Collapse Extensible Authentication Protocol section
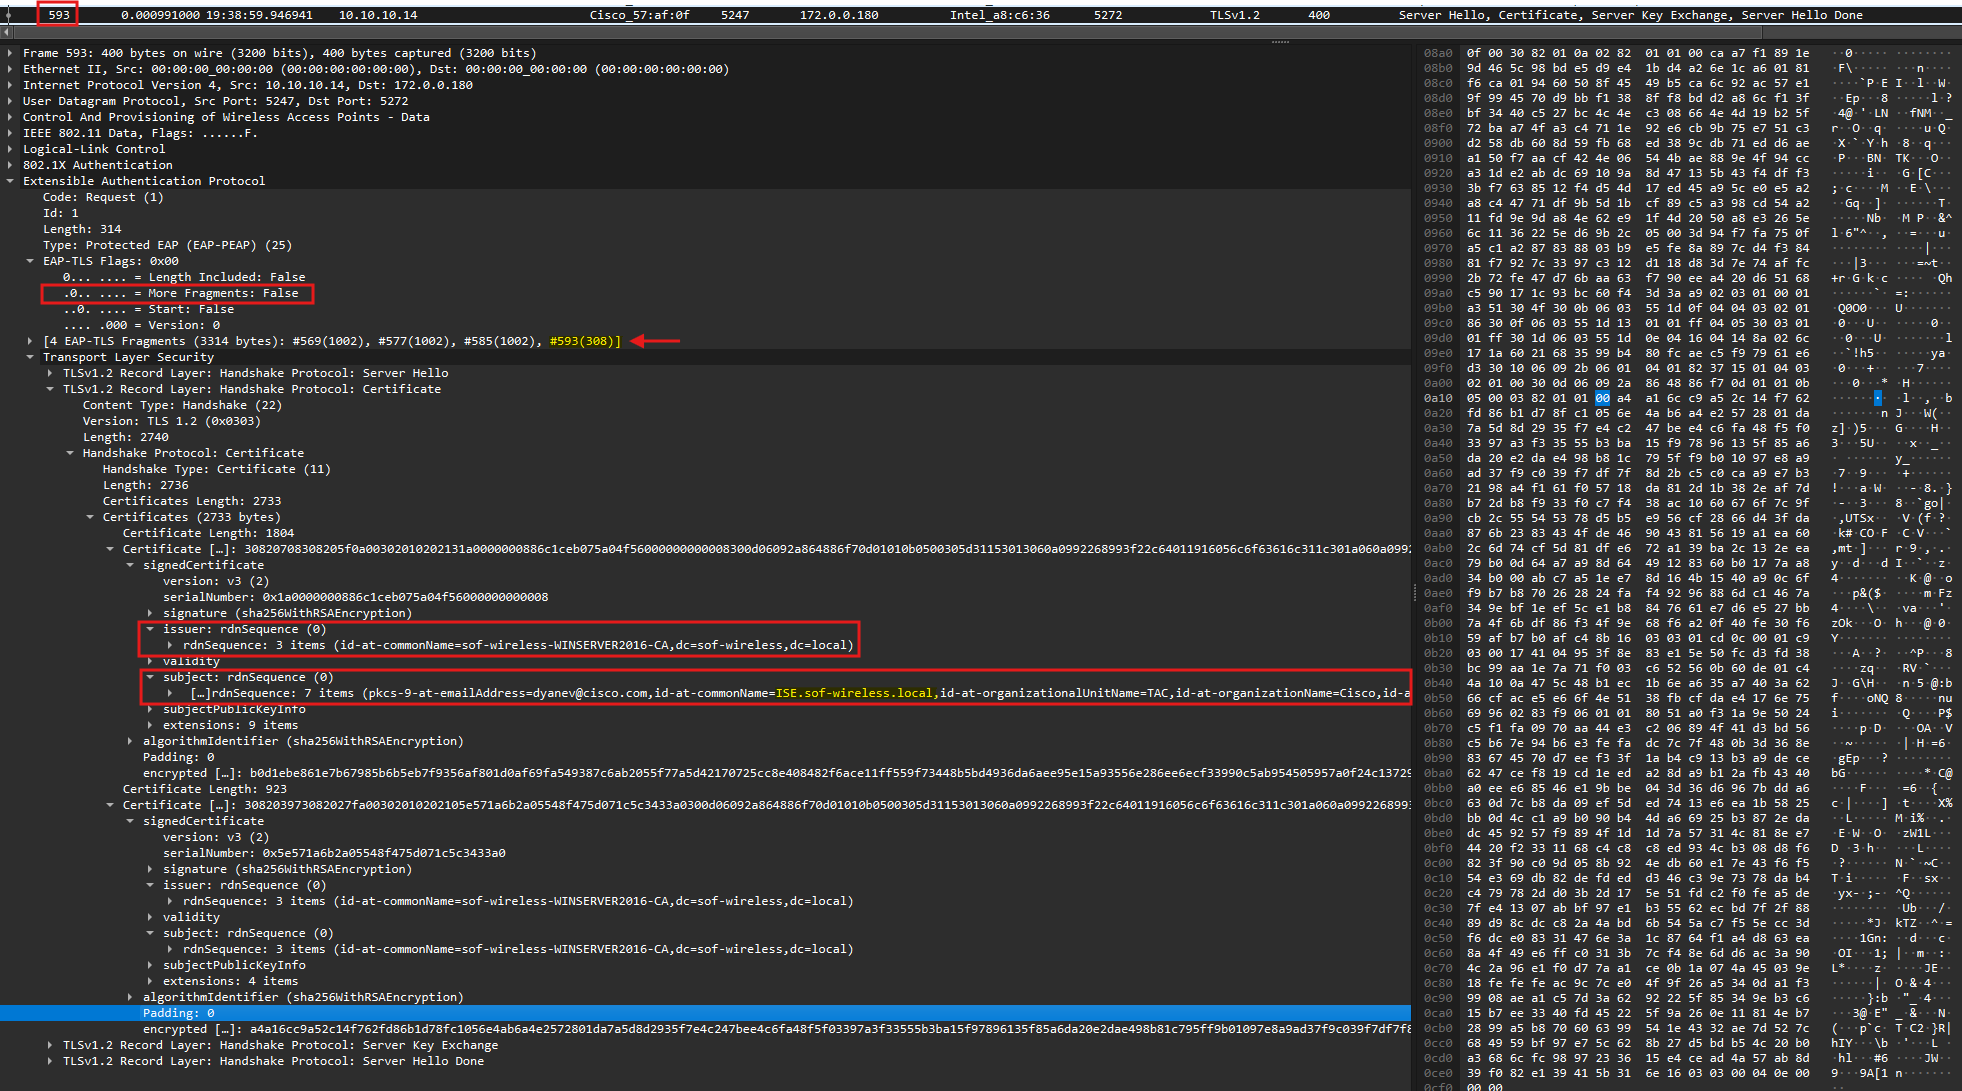This screenshot has width=1962, height=1091. [10, 181]
